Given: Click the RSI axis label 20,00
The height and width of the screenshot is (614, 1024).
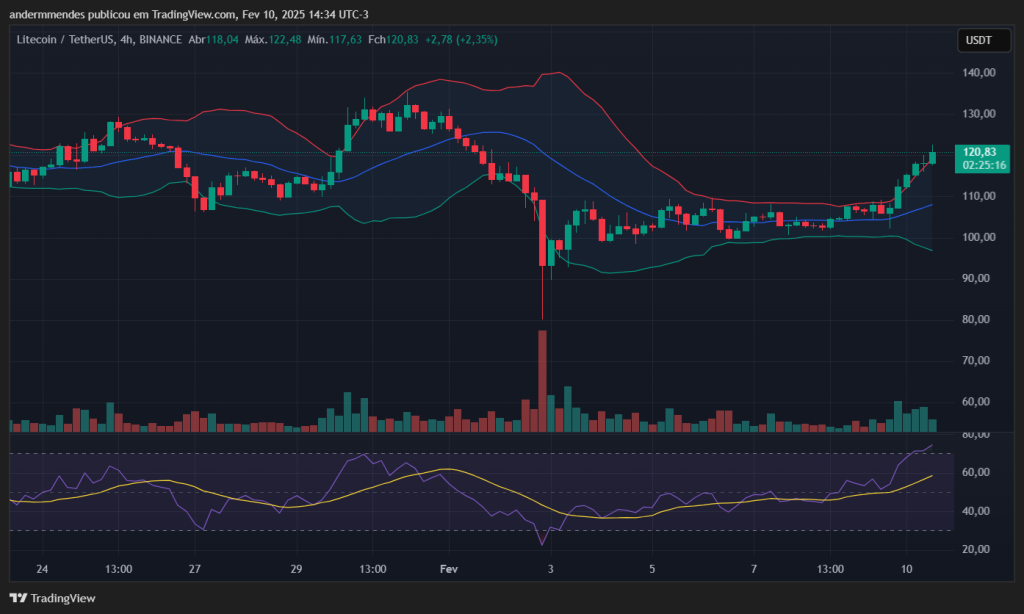Looking at the screenshot, I should pos(976,549).
